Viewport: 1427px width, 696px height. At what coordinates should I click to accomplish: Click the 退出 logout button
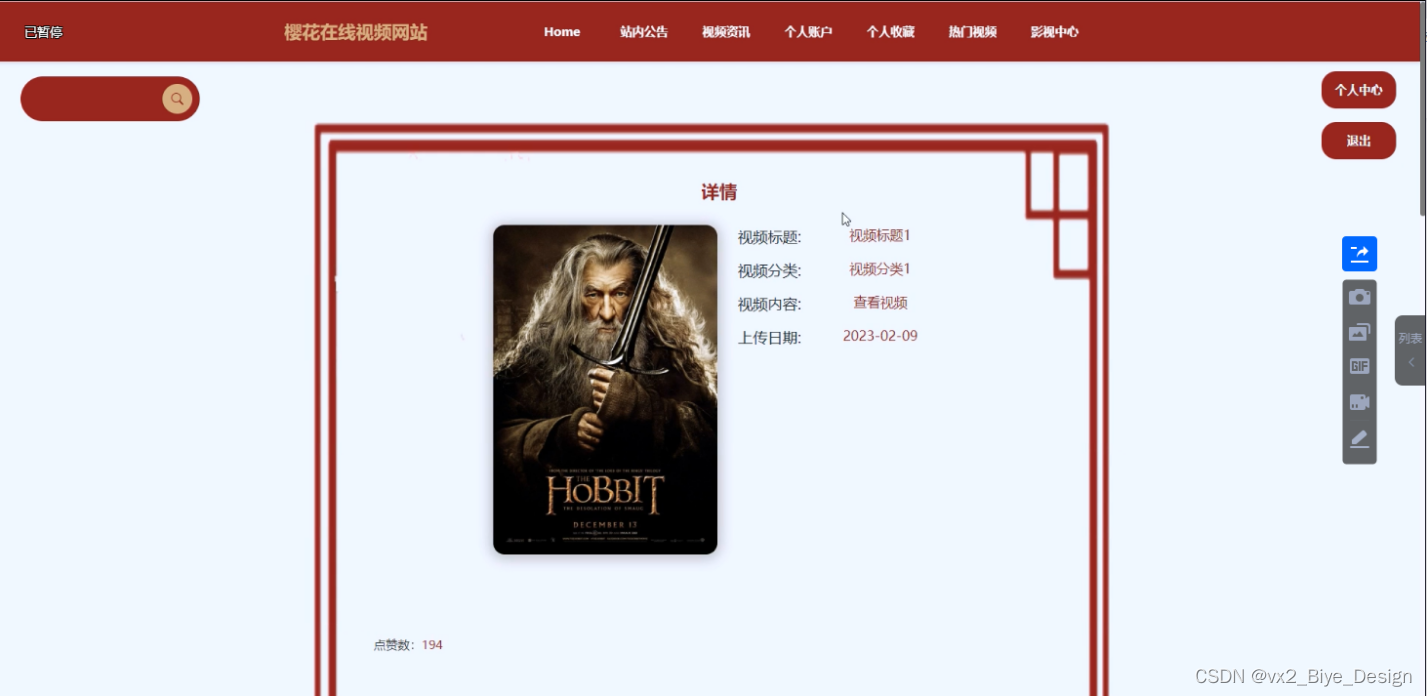point(1358,141)
